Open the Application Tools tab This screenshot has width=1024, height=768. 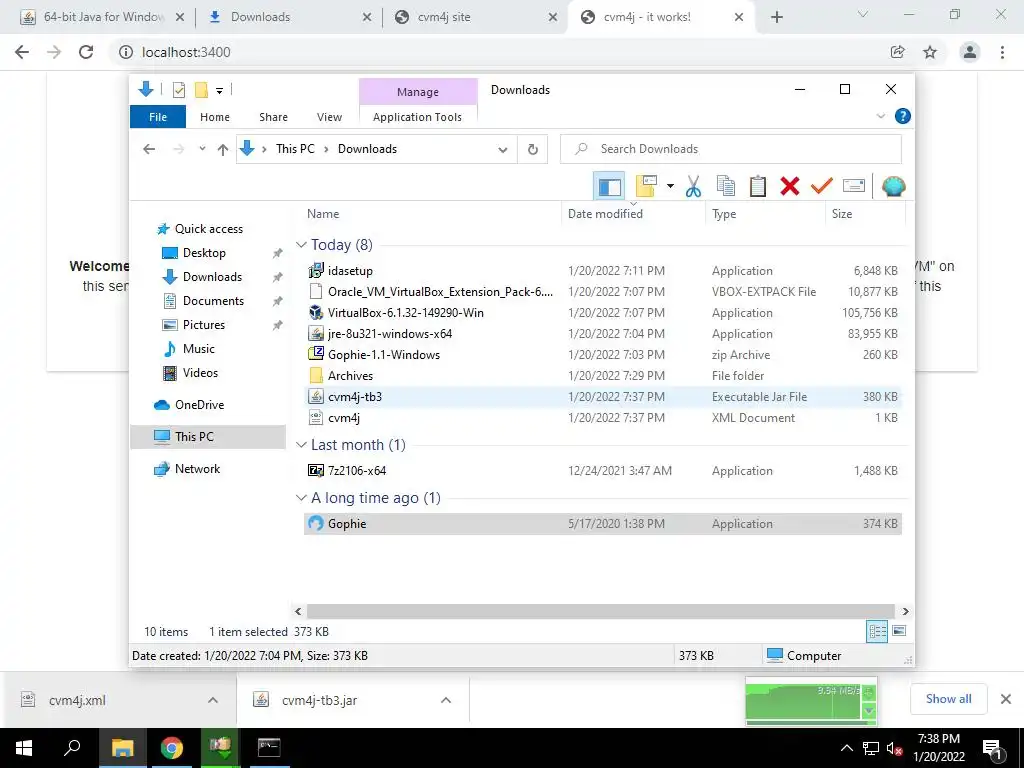(x=417, y=117)
